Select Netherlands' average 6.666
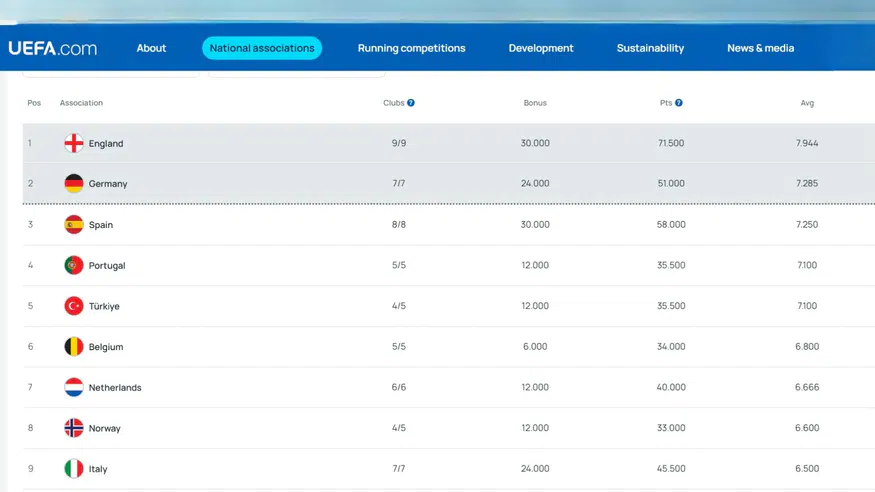The image size is (875, 492). 807,387
